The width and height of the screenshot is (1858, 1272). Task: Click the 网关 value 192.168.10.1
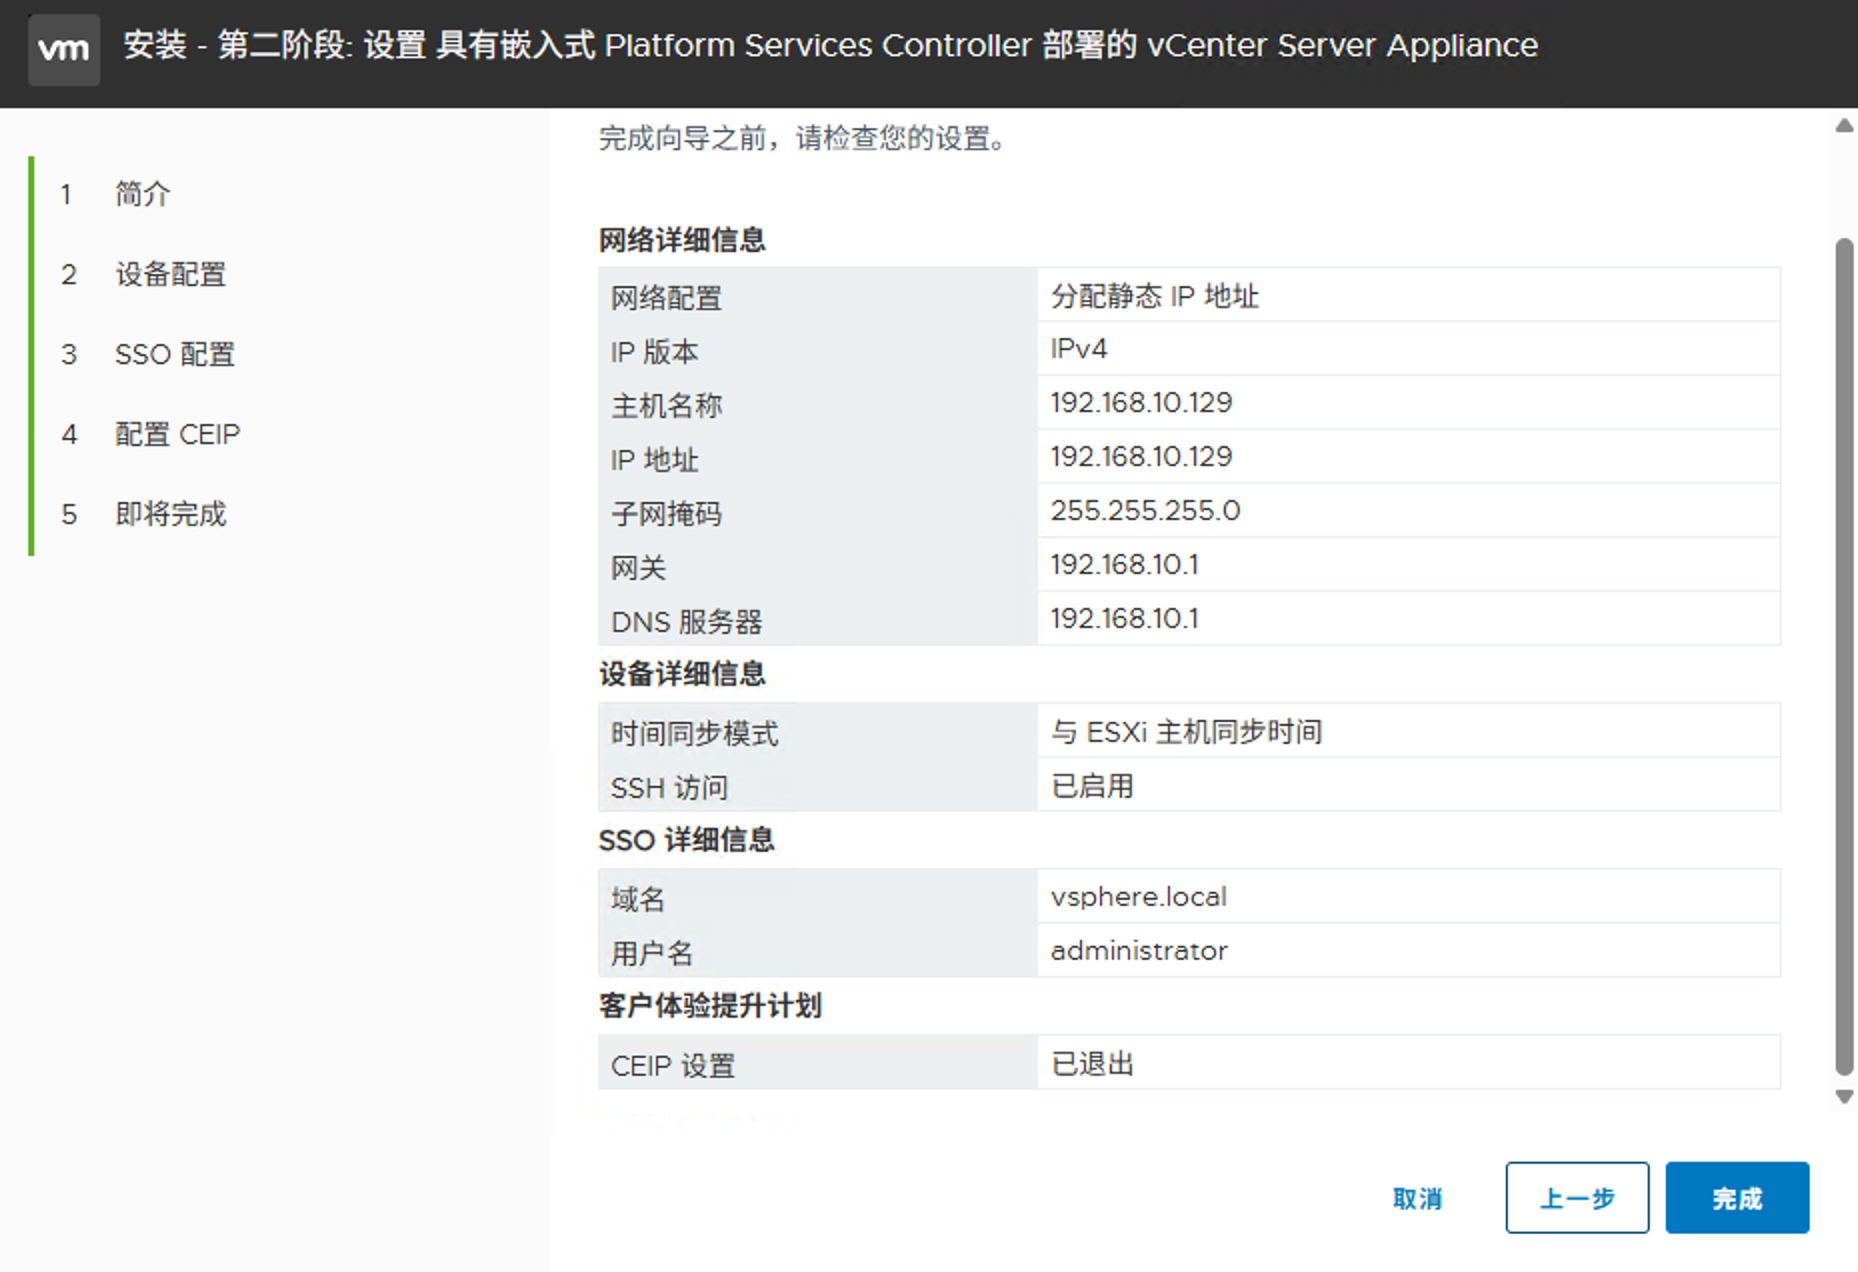[1124, 565]
